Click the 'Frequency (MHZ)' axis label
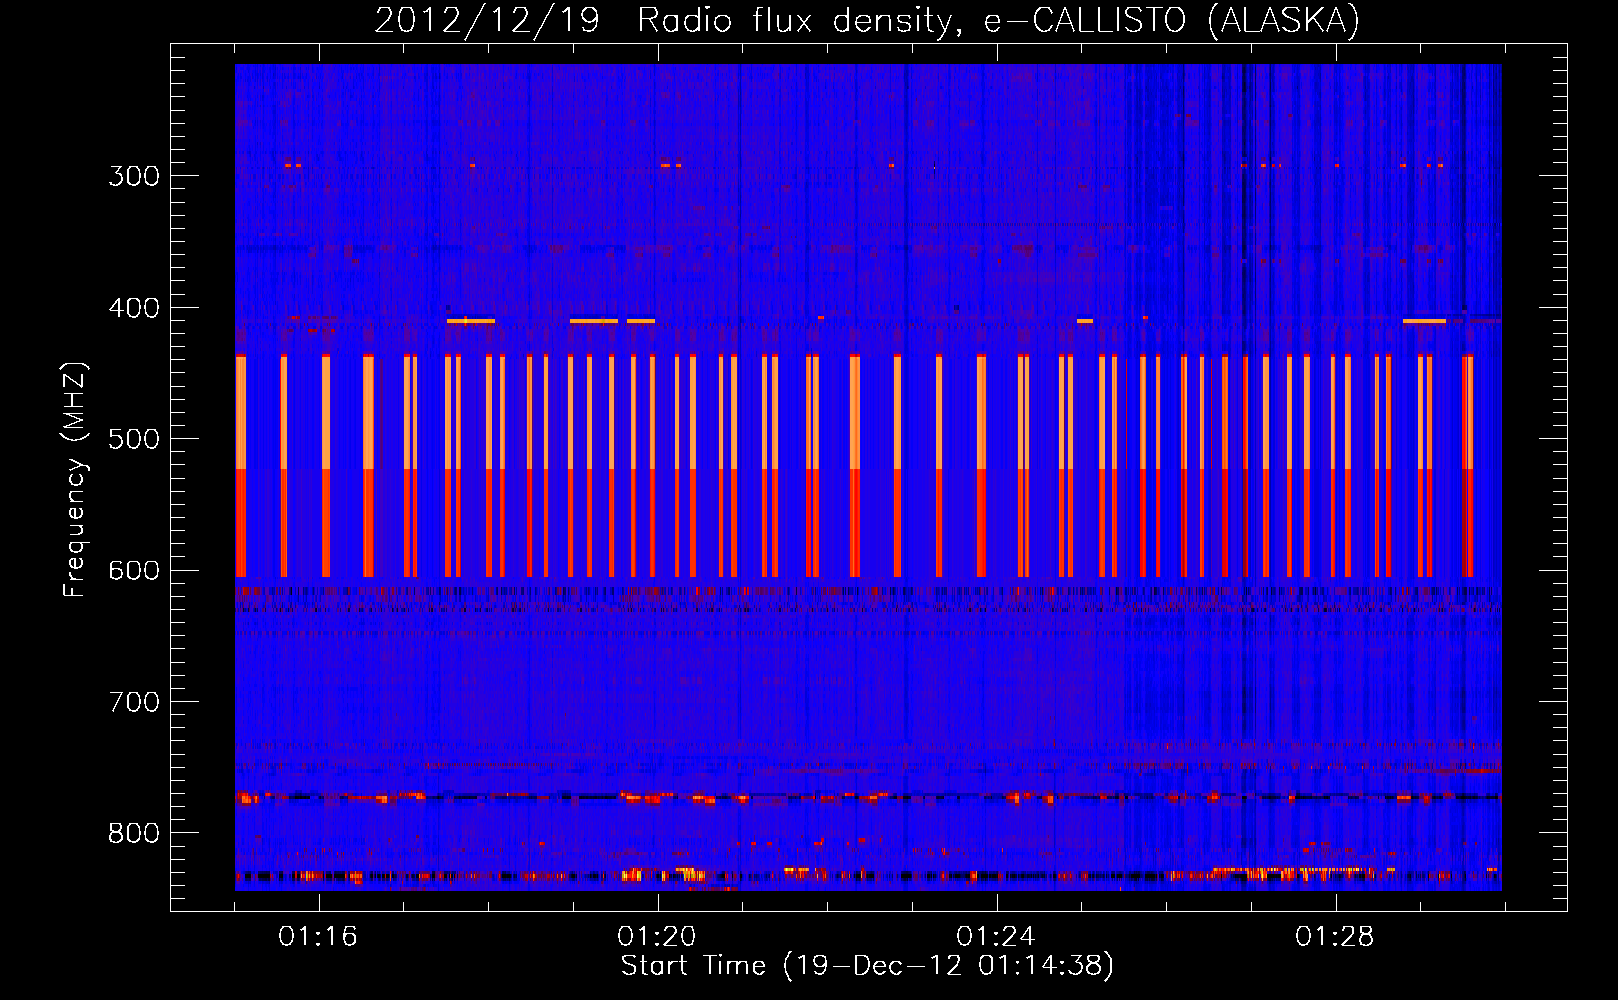This screenshot has width=1618, height=1000. click(75, 479)
